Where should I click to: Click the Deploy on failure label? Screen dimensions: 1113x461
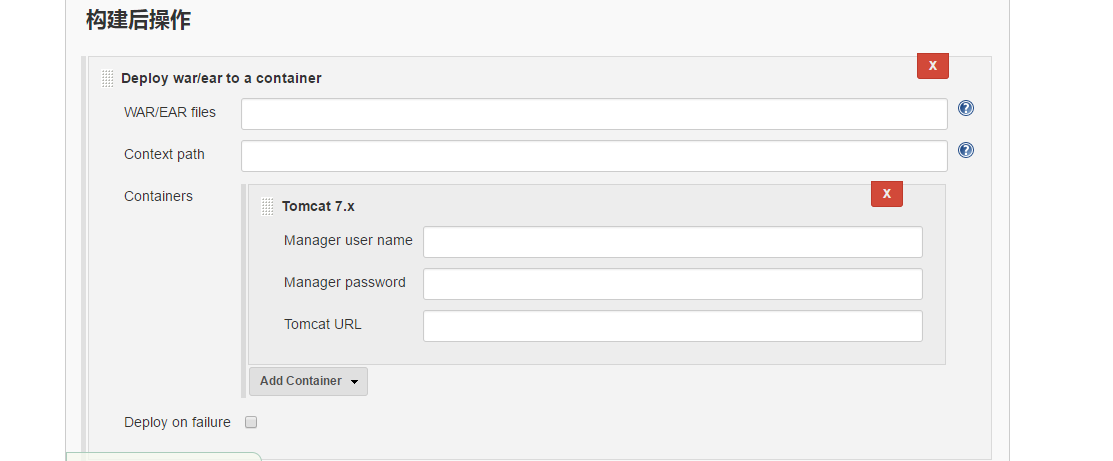[177, 422]
